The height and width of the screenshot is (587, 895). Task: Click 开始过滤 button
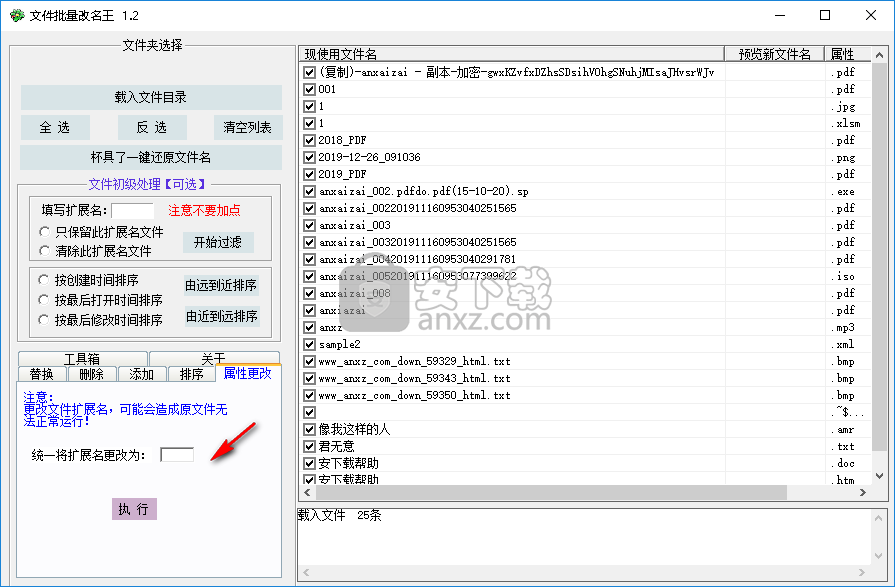(218, 242)
